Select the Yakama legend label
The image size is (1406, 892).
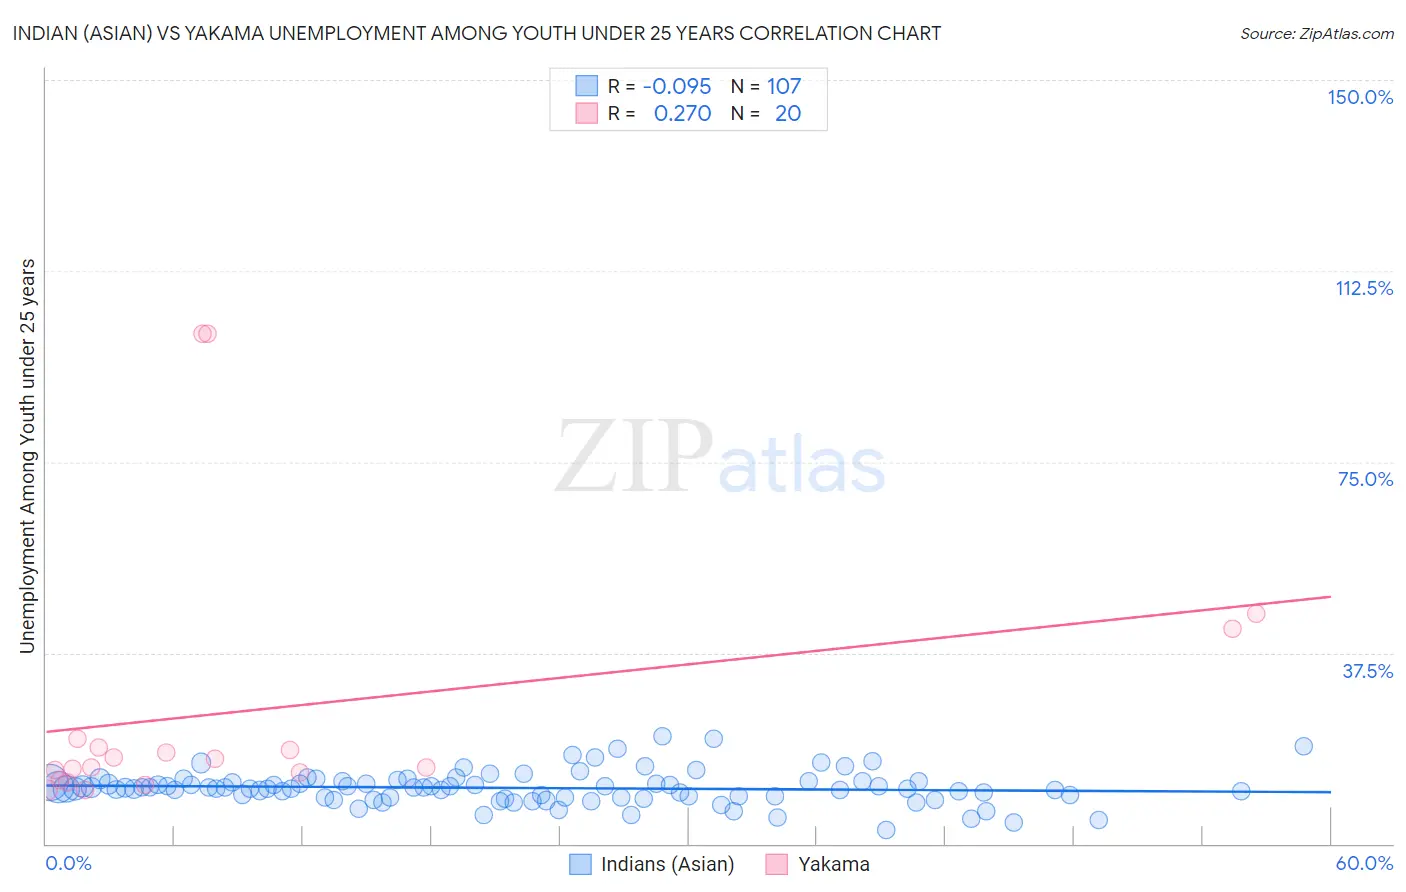834,864
